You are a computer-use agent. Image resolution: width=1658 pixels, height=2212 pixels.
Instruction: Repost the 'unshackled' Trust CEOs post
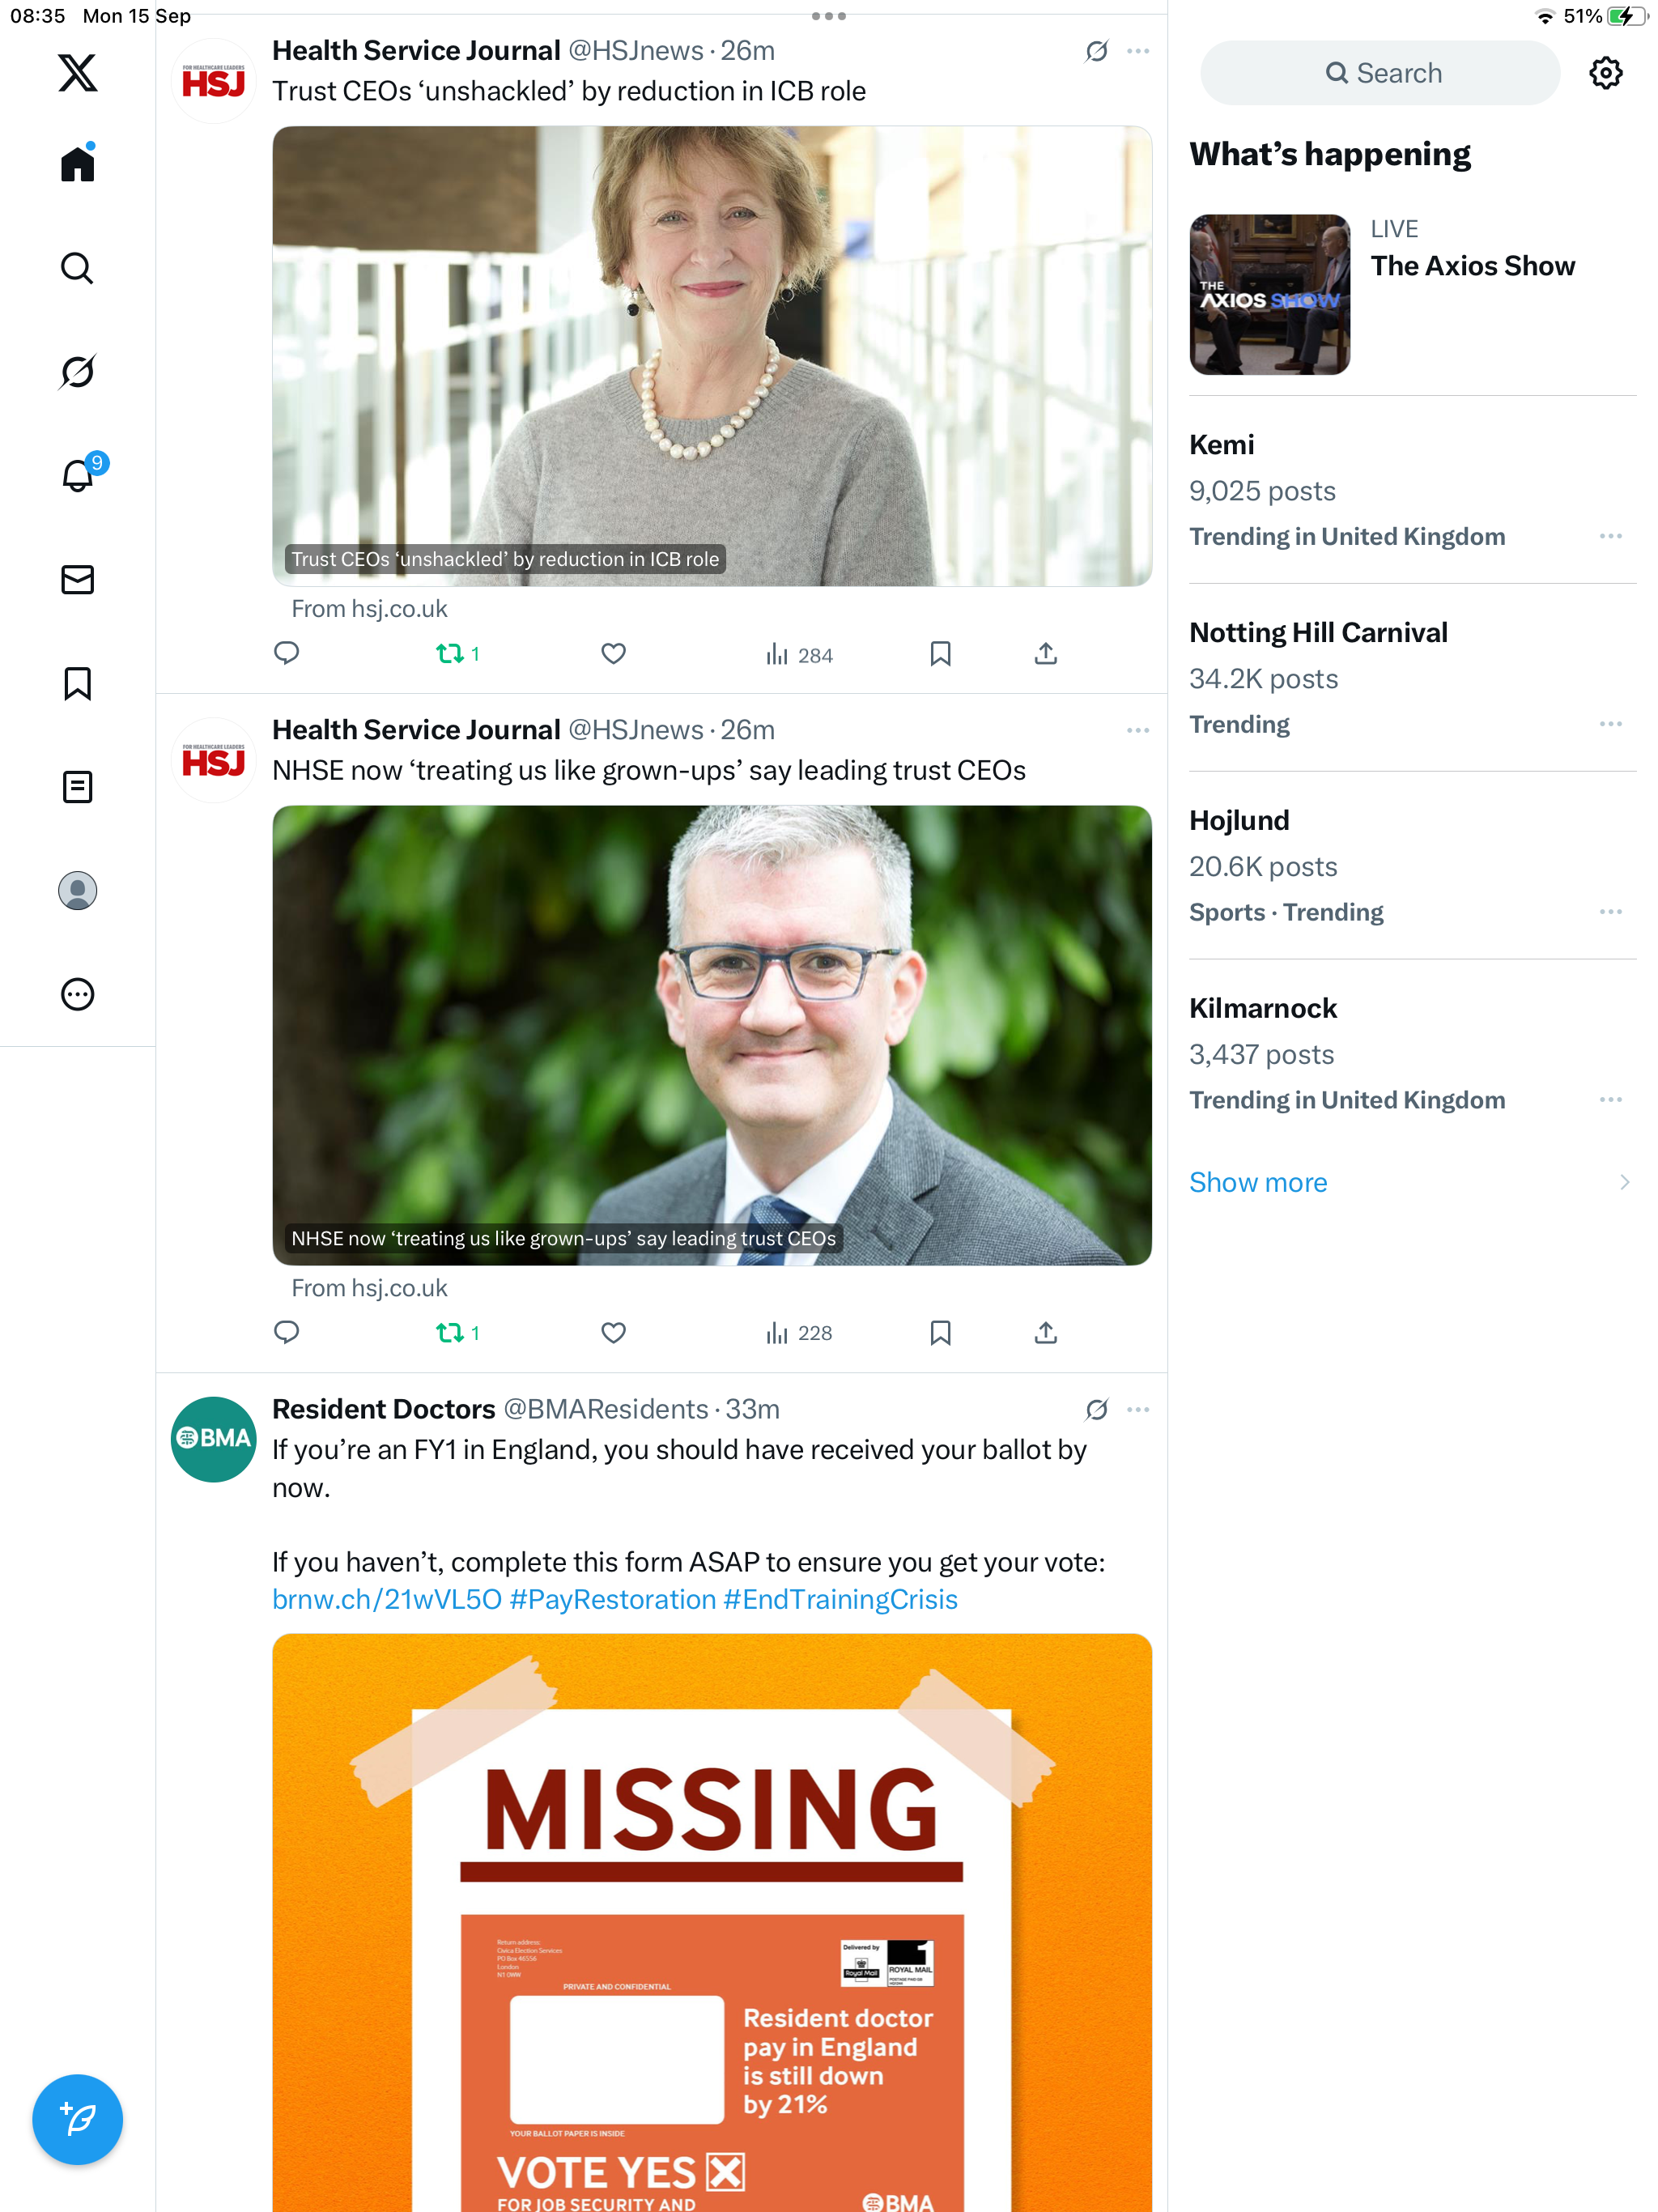click(x=457, y=654)
